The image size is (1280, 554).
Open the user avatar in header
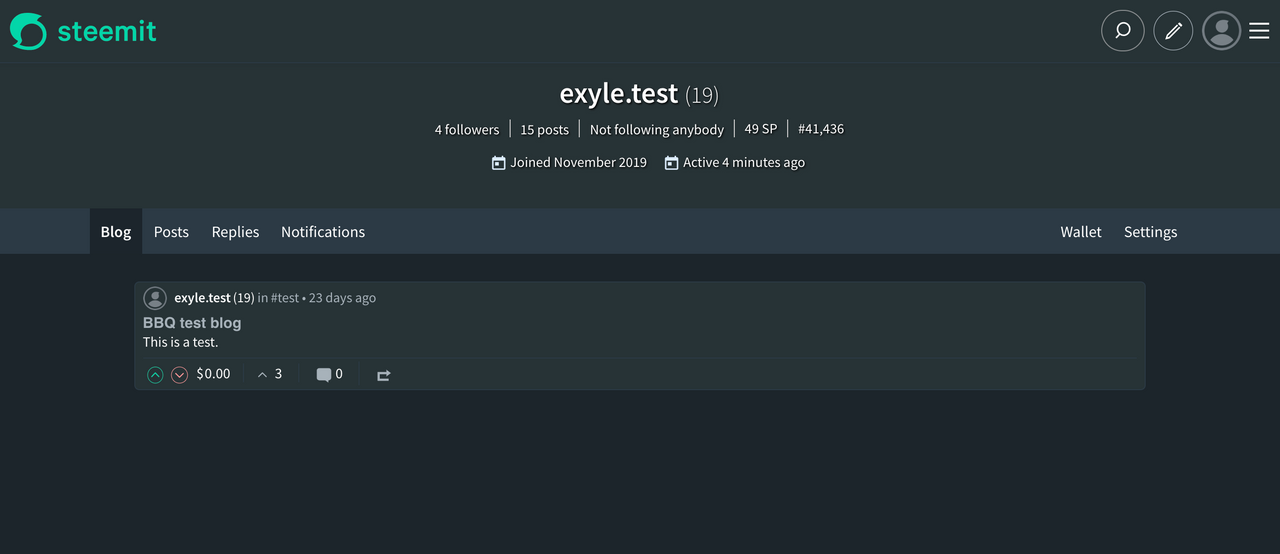(1221, 31)
